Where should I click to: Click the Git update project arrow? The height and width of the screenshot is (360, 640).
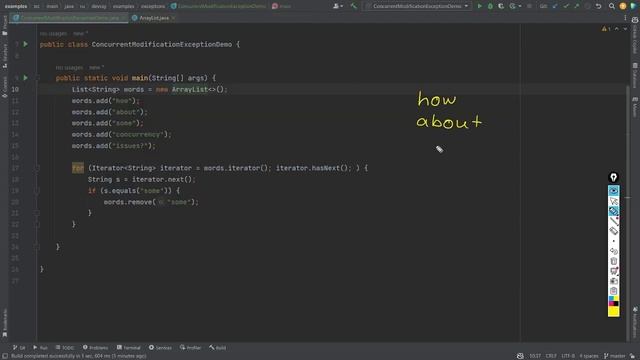pos(555,6)
